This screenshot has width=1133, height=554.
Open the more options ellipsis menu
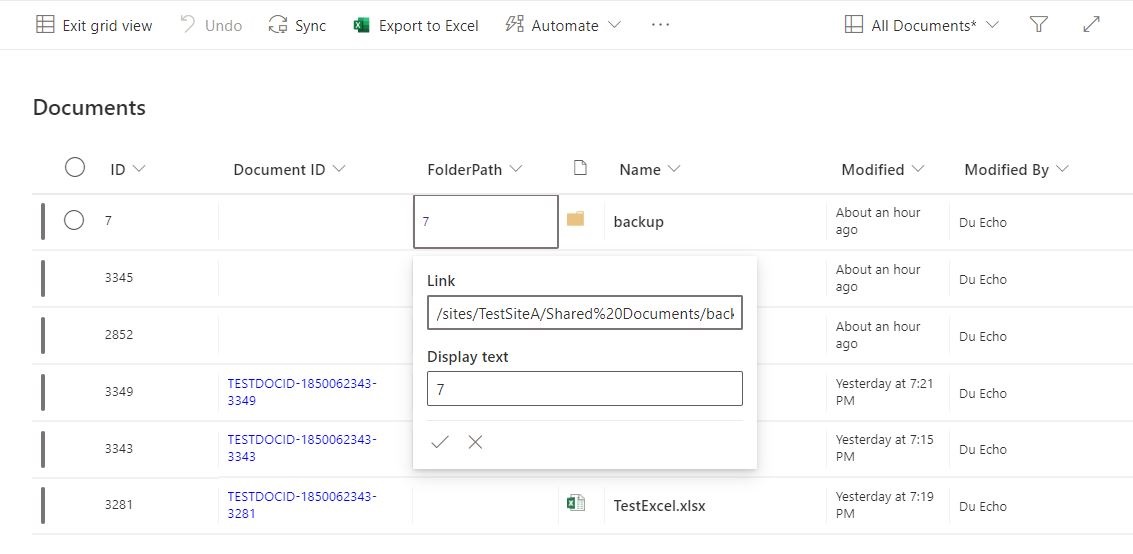[x=660, y=25]
